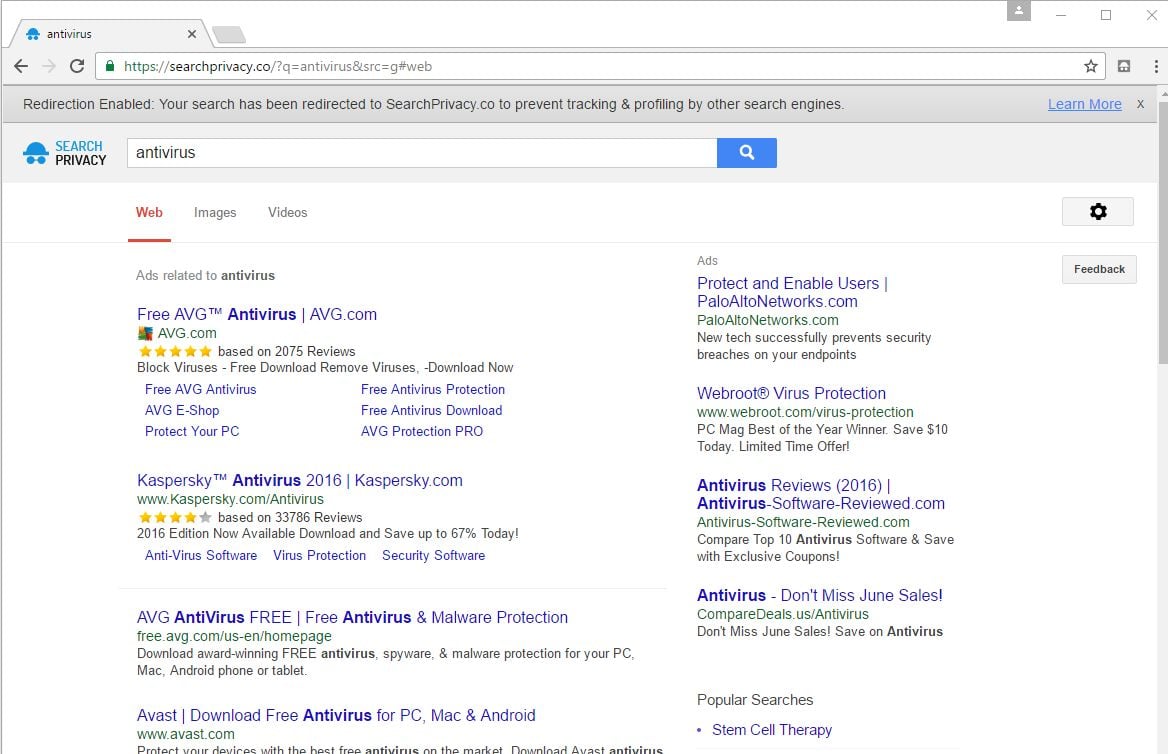Click the browser forward arrow

coord(49,66)
